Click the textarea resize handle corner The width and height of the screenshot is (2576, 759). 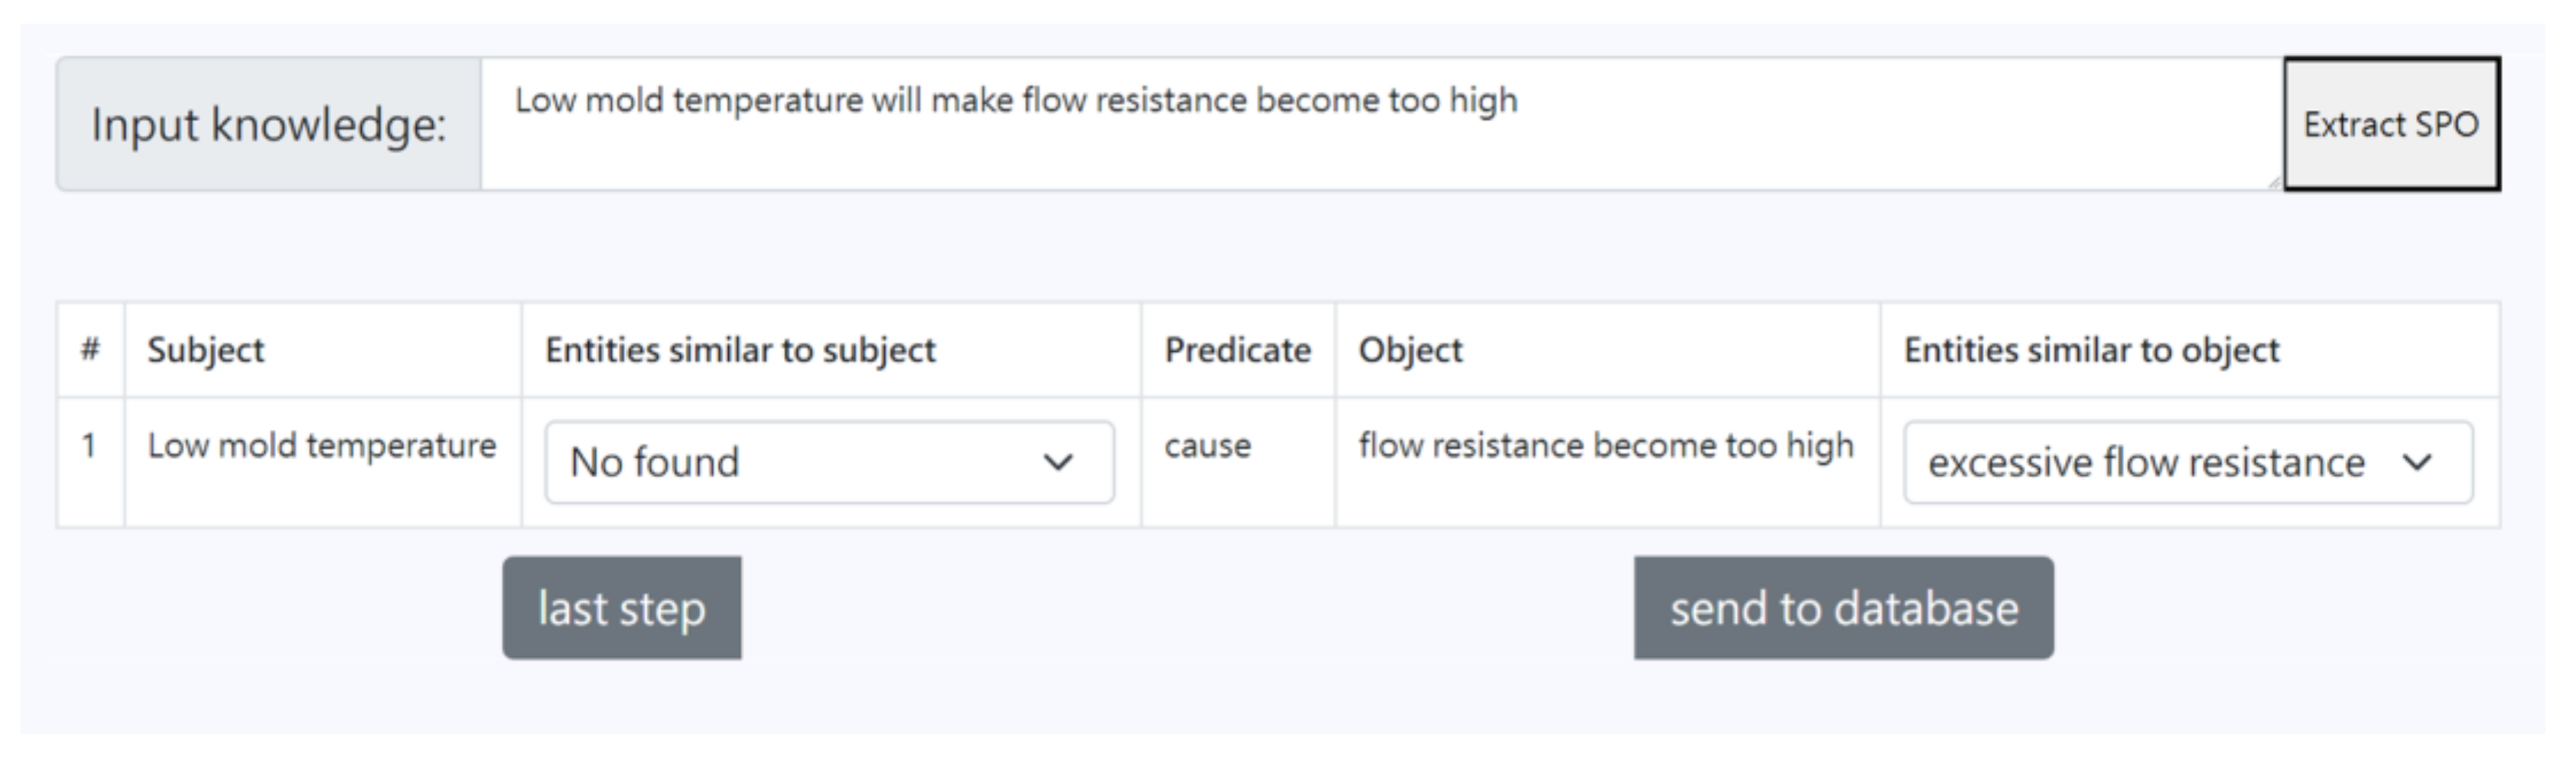pos(2273,182)
